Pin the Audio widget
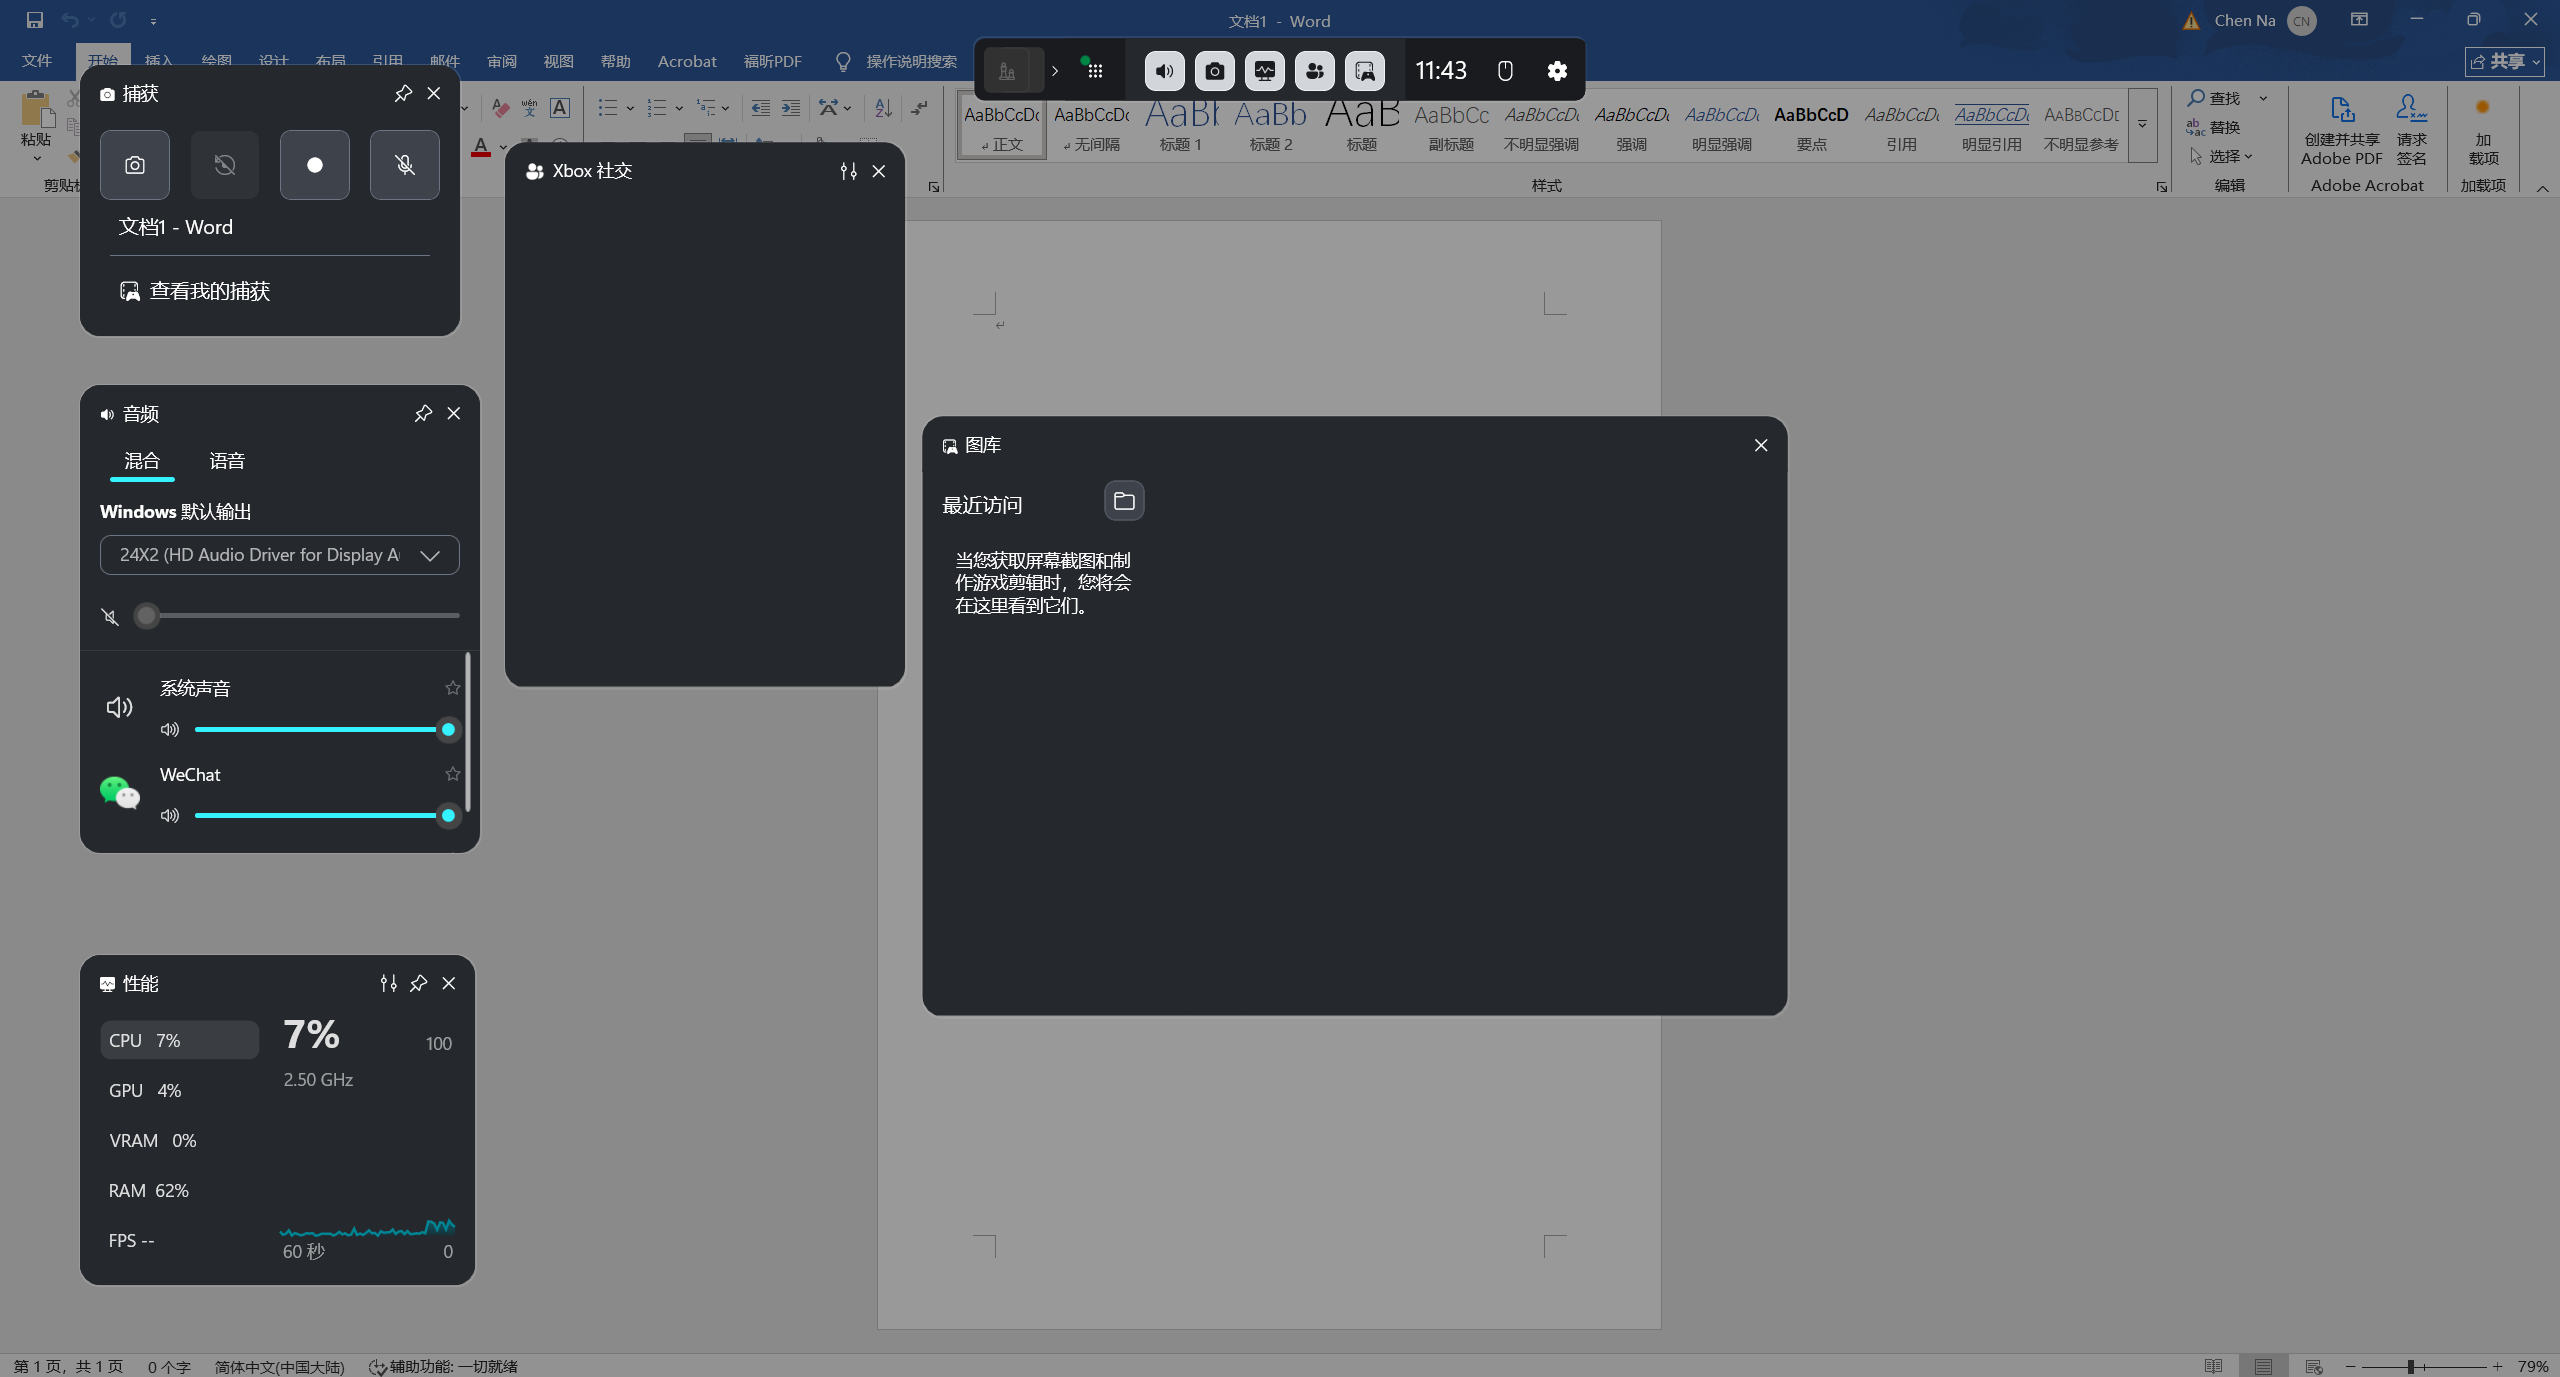The width and height of the screenshot is (2560, 1377). (423, 414)
